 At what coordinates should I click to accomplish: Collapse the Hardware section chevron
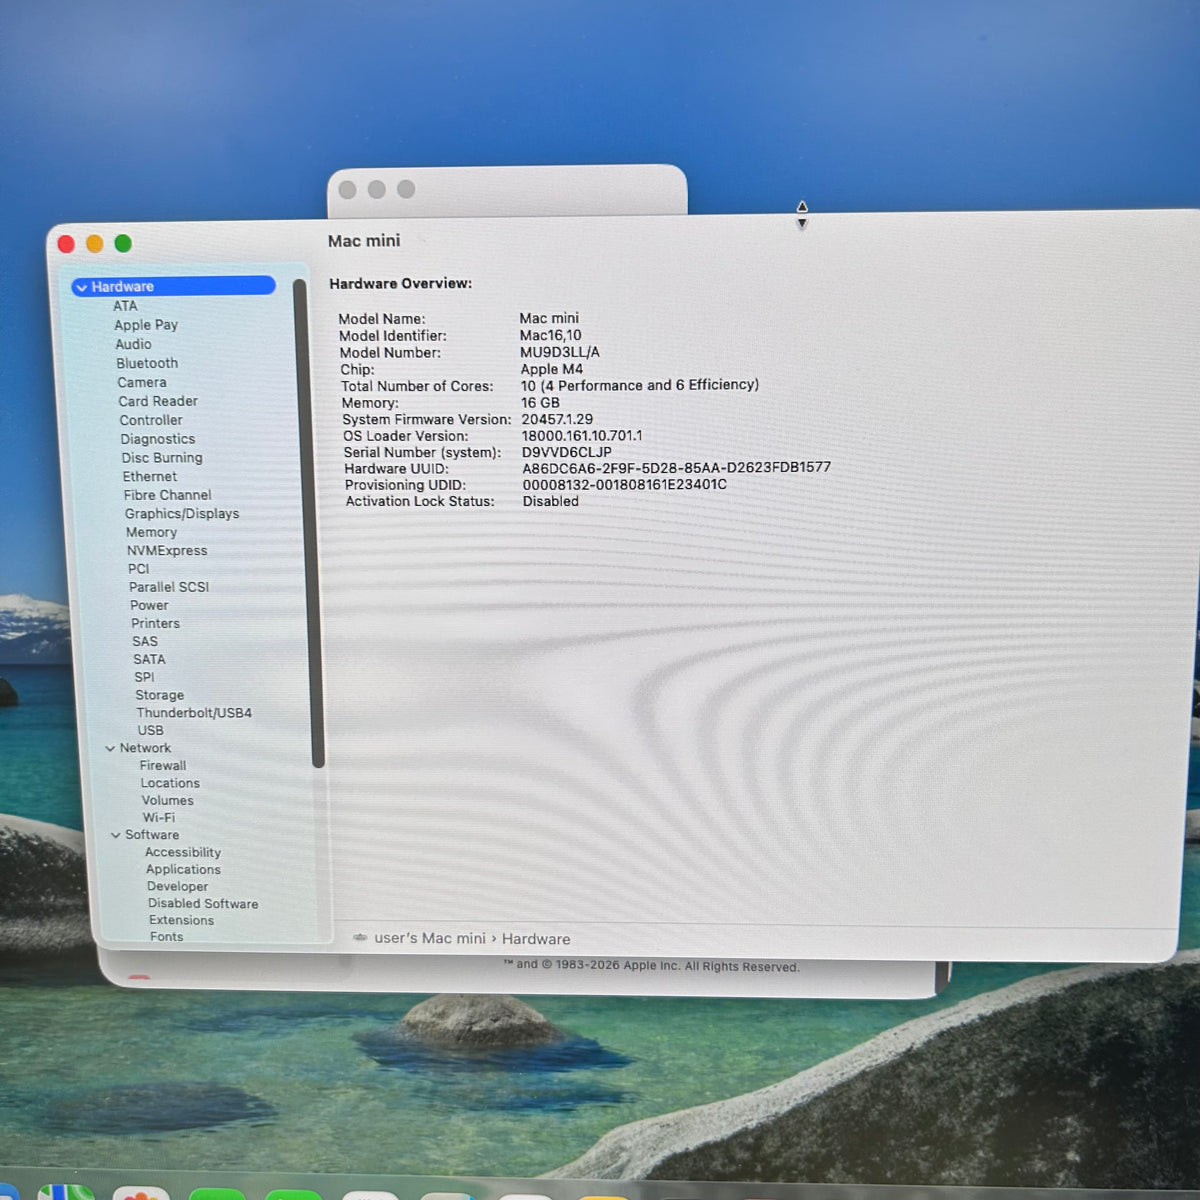[x=81, y=287]
